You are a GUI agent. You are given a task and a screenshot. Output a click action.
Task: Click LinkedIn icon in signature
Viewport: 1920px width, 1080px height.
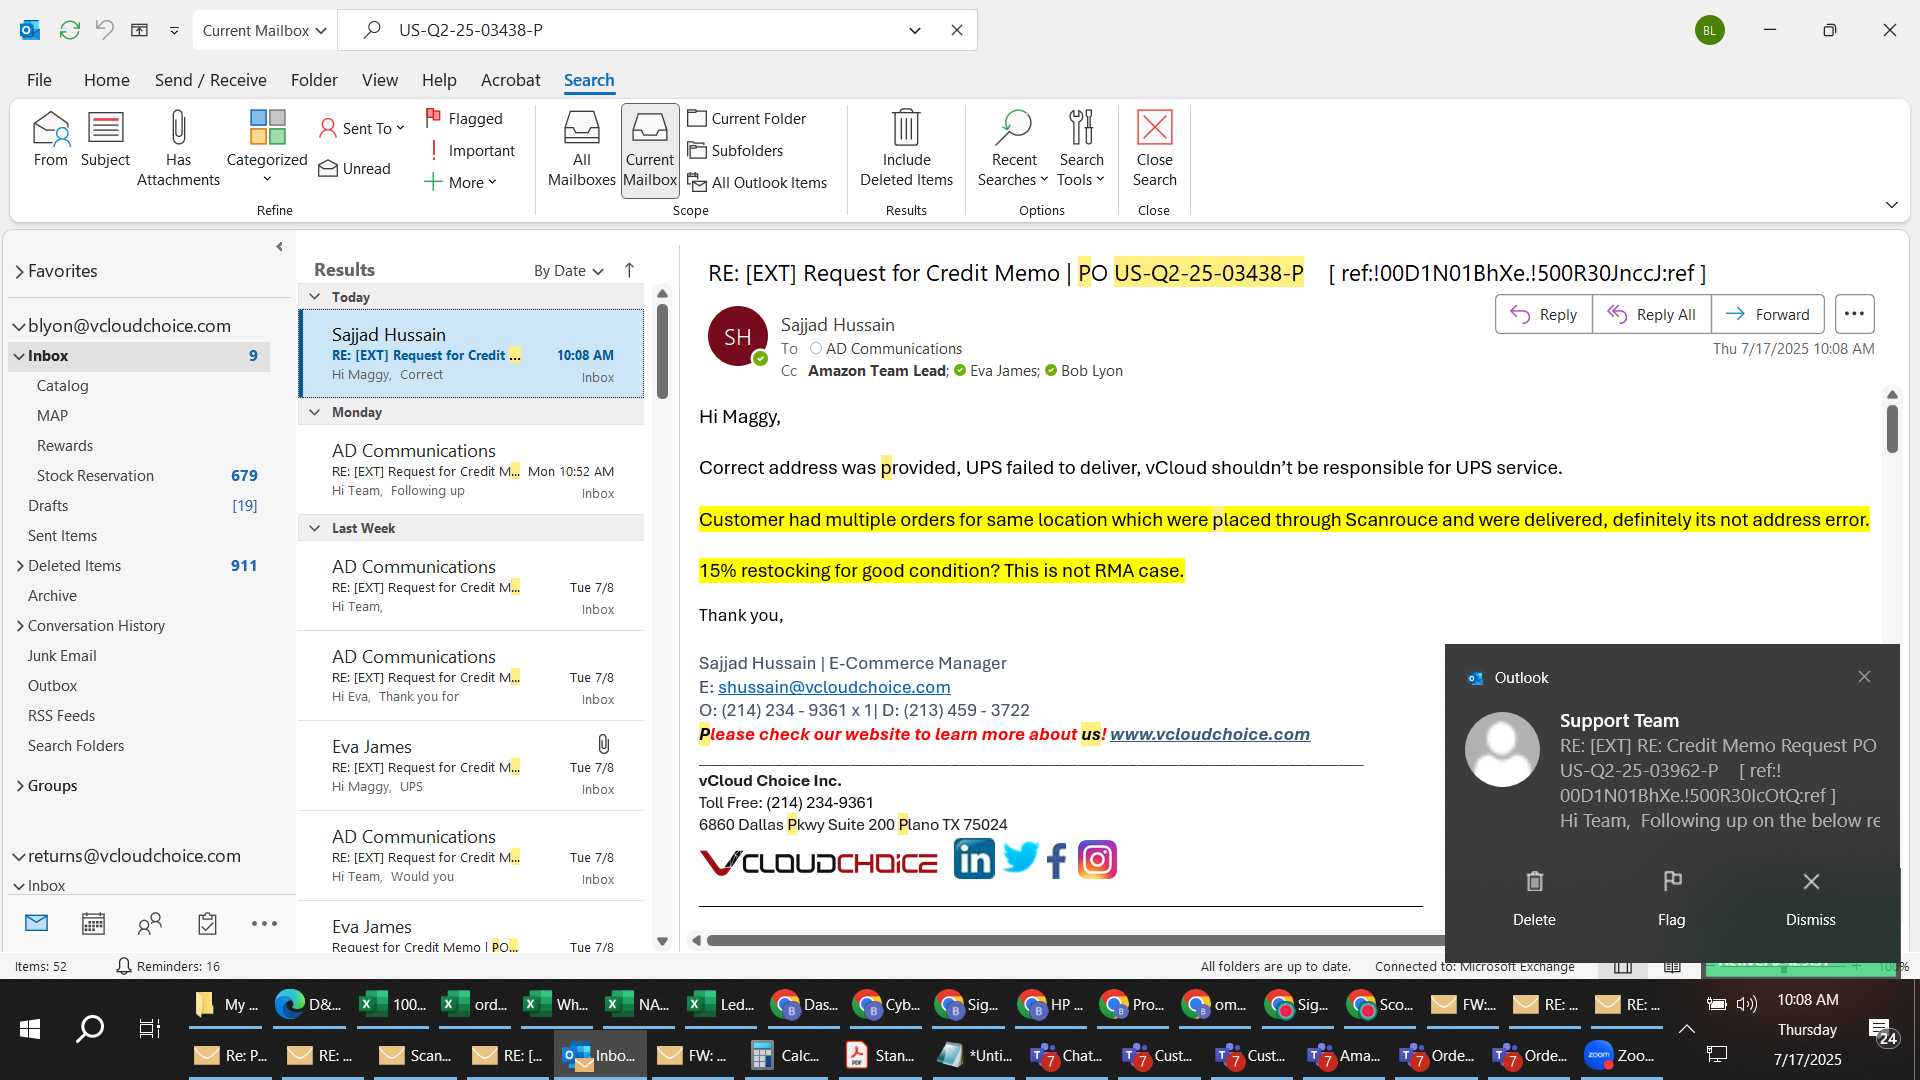[973, 860]
